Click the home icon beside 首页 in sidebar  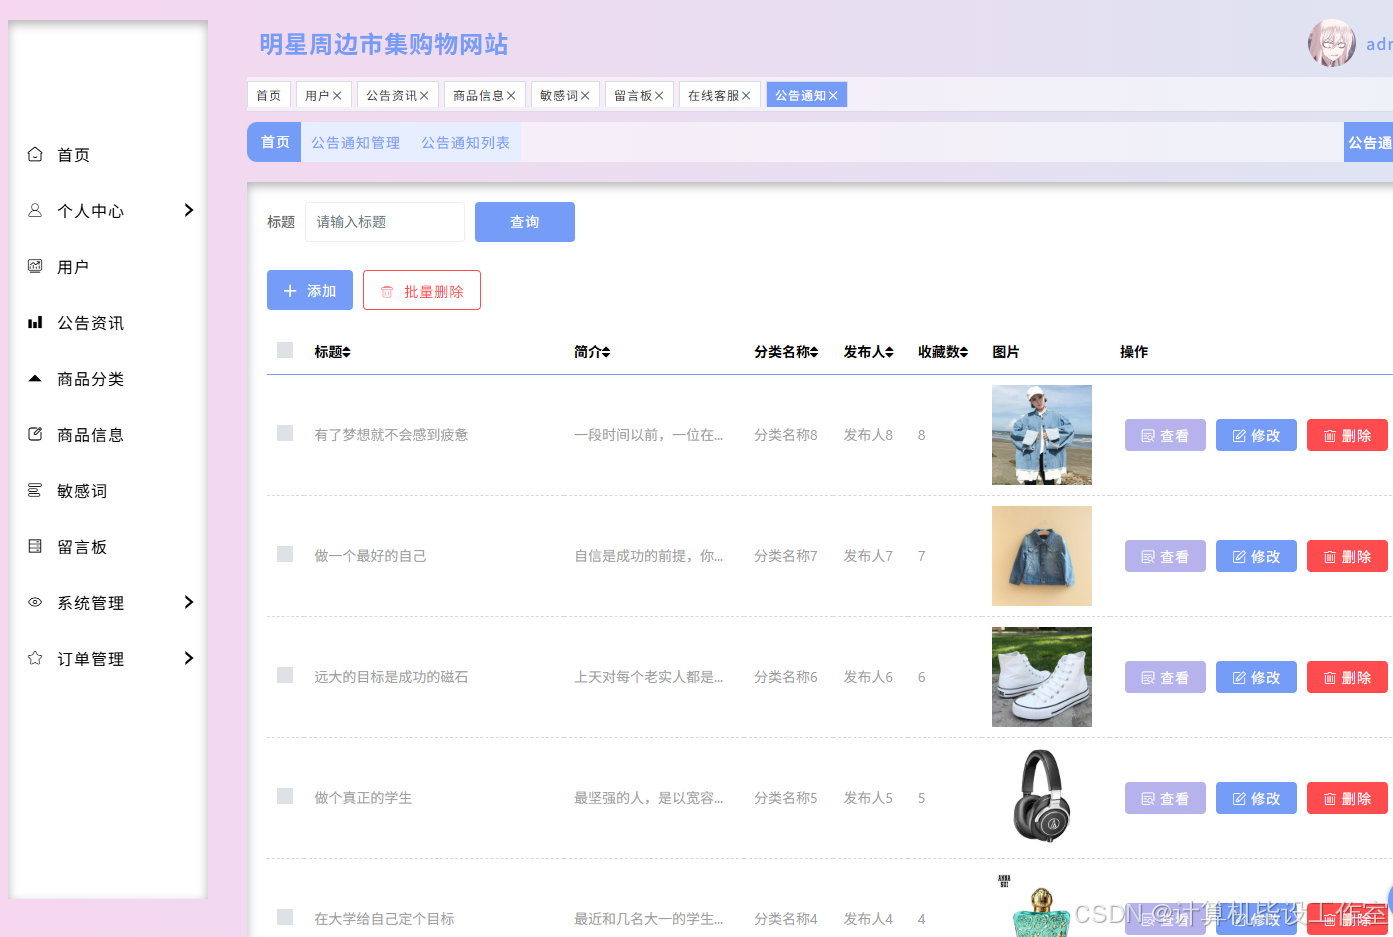click(x=35, y=154)
